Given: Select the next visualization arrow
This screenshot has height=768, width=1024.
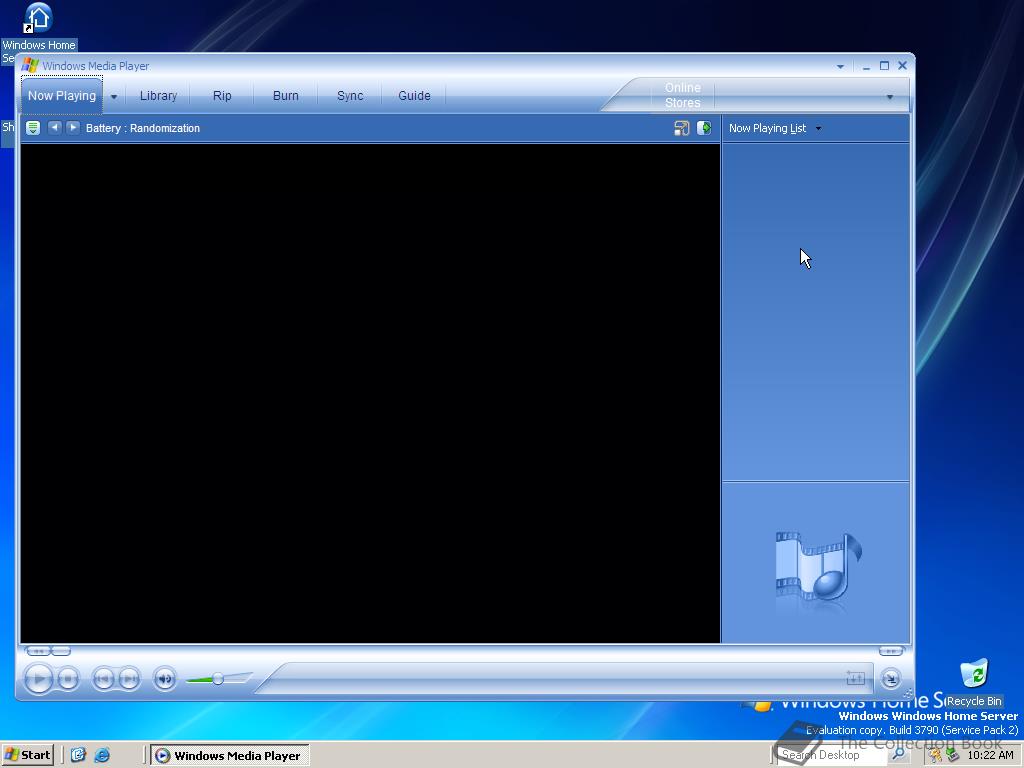Looking at the screenshot, I should point(73,127).
